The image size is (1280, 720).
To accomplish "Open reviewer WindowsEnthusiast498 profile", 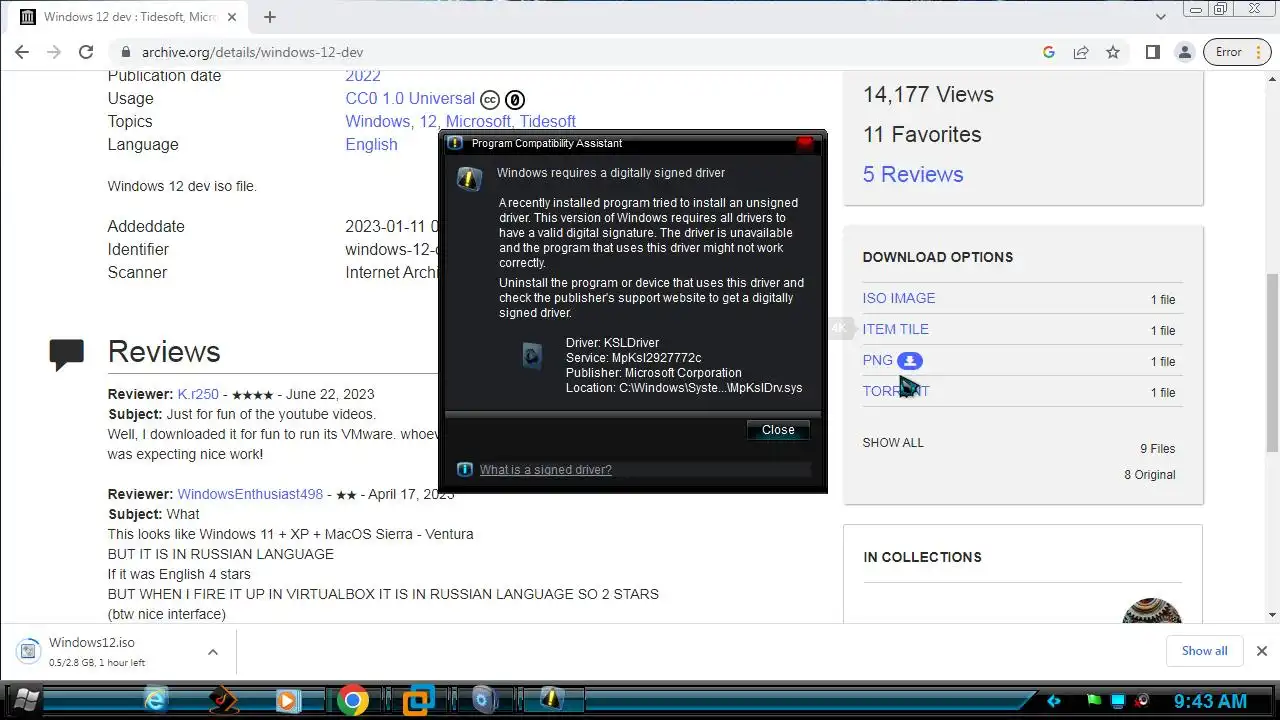I will [250, 494].
